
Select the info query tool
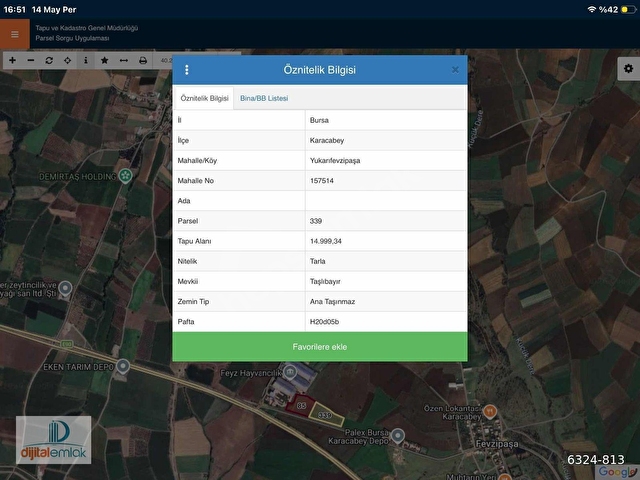click(x=86, y=60)
